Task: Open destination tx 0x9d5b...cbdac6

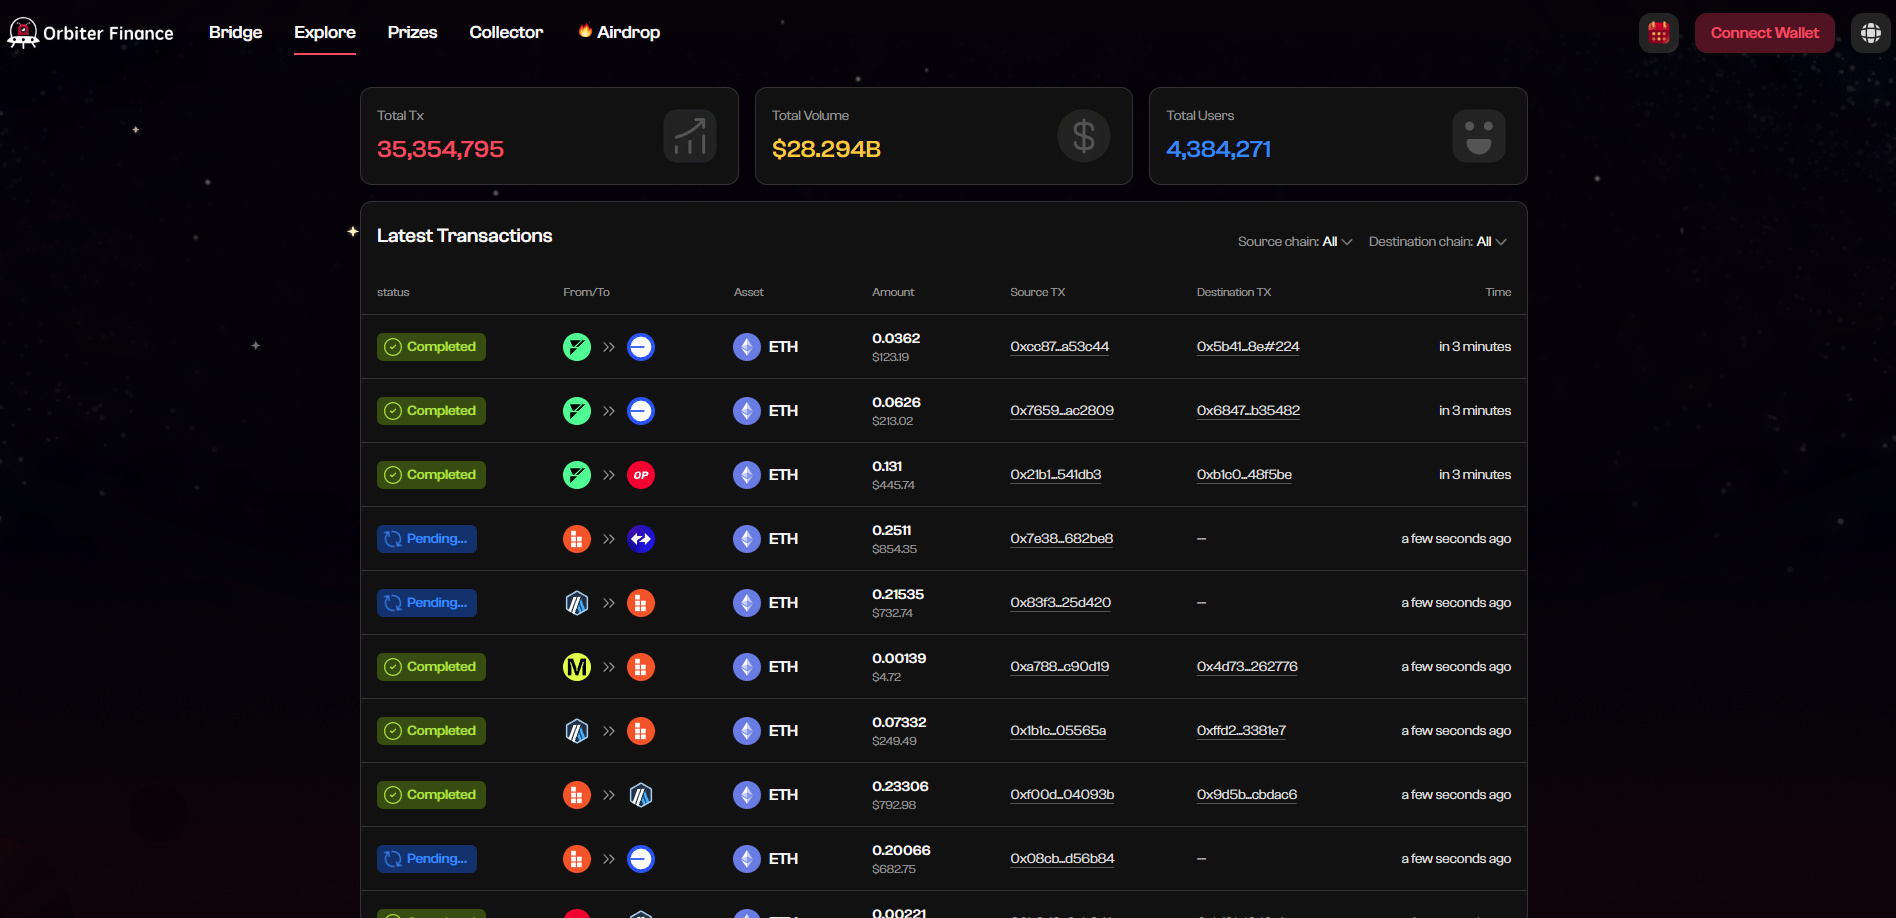Action: (x=1247, y=795)
